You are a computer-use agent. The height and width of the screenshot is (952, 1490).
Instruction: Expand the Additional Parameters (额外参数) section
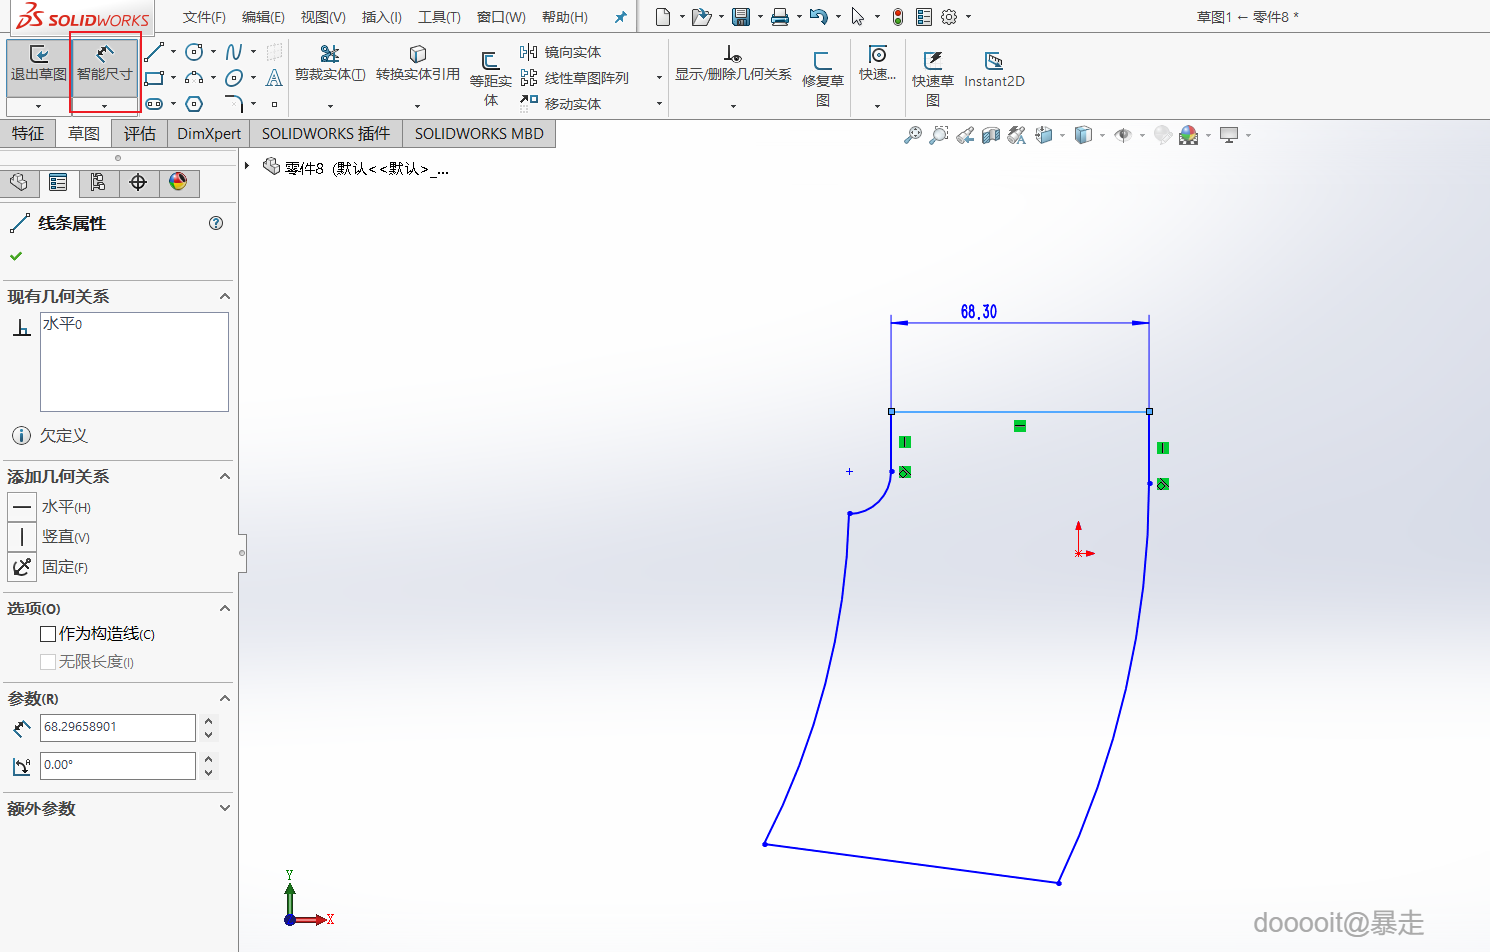coord(225,808)
